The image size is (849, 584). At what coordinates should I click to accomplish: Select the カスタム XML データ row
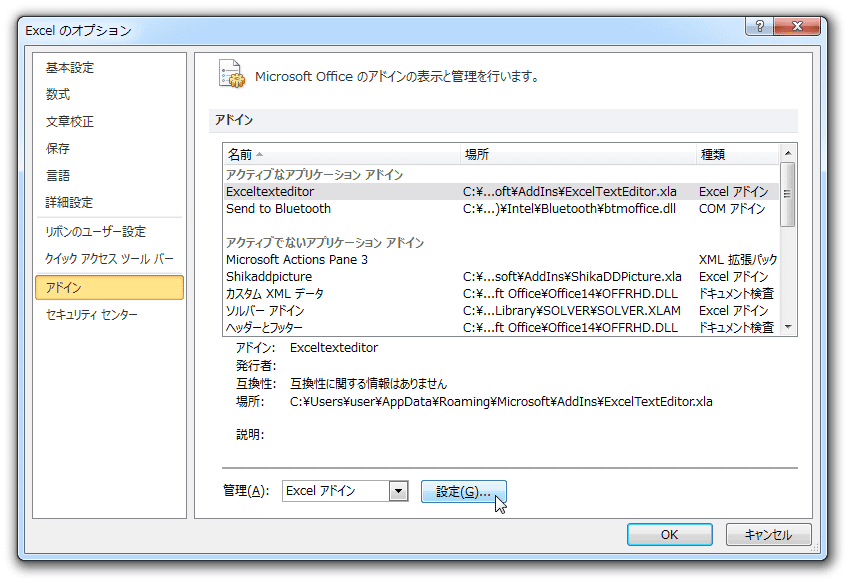pos(501,294)
